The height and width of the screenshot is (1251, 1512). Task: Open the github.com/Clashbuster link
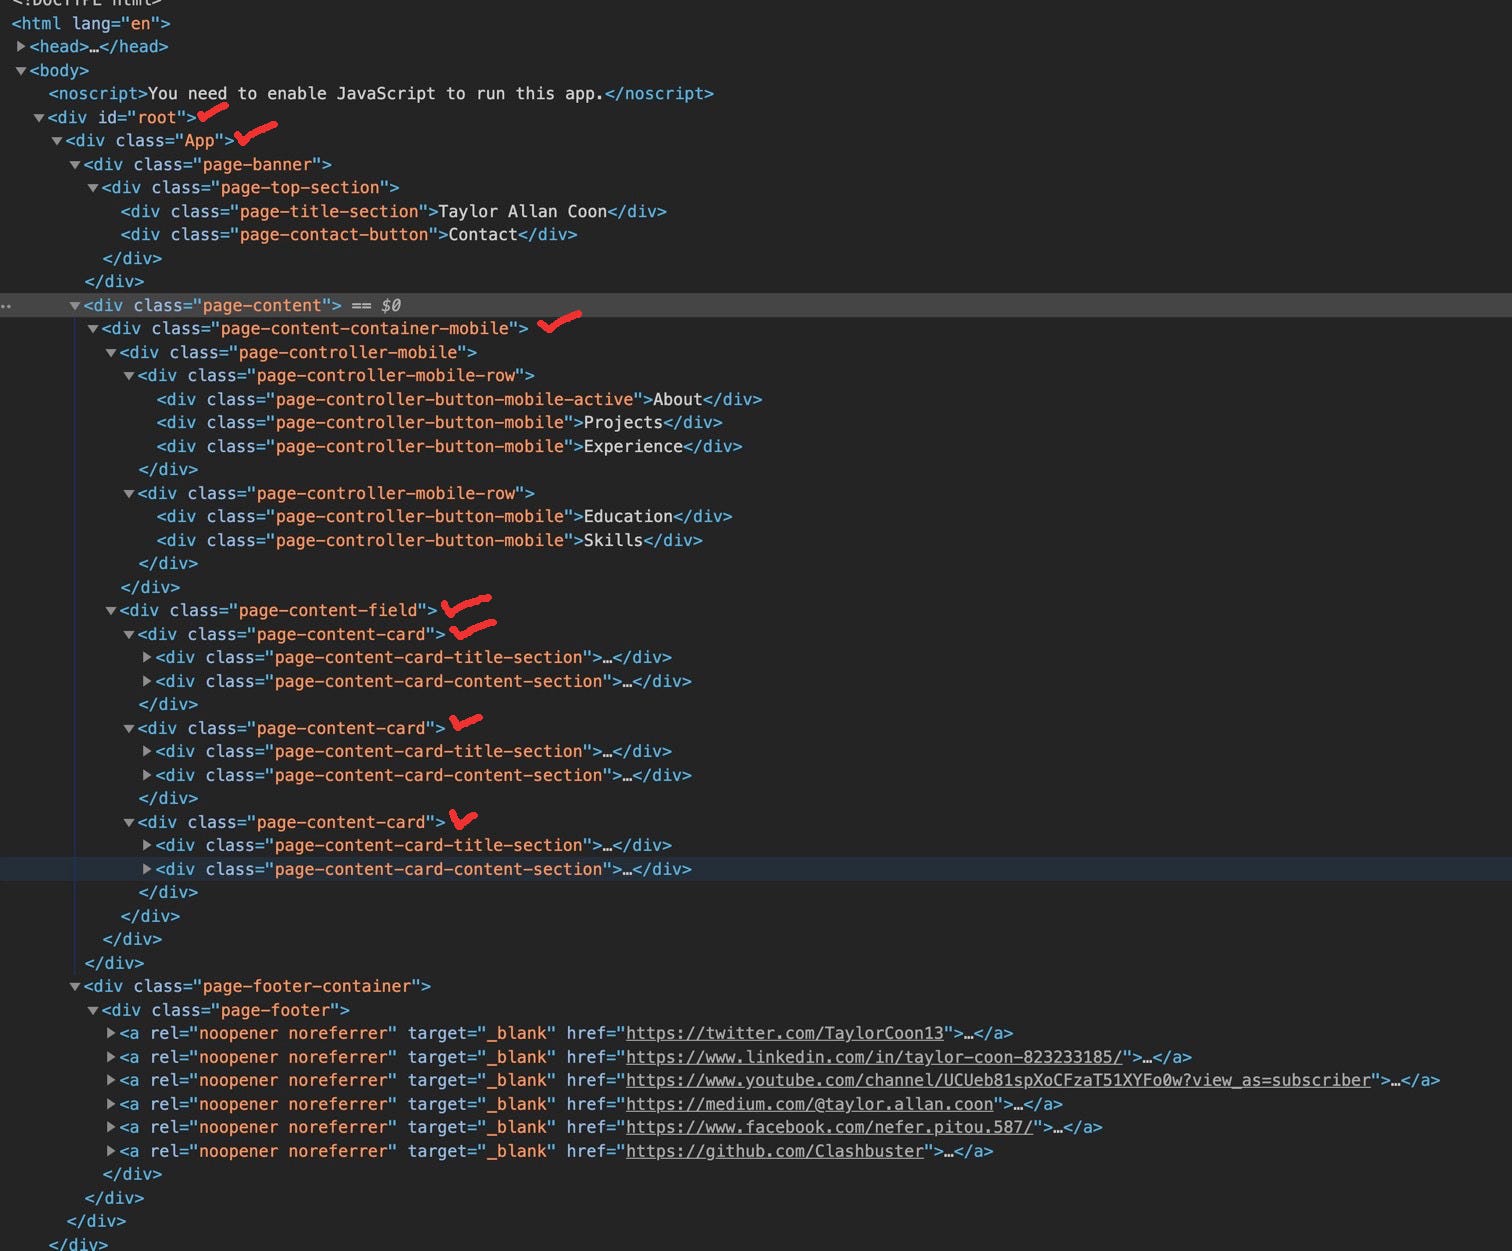coord(775,1151)
